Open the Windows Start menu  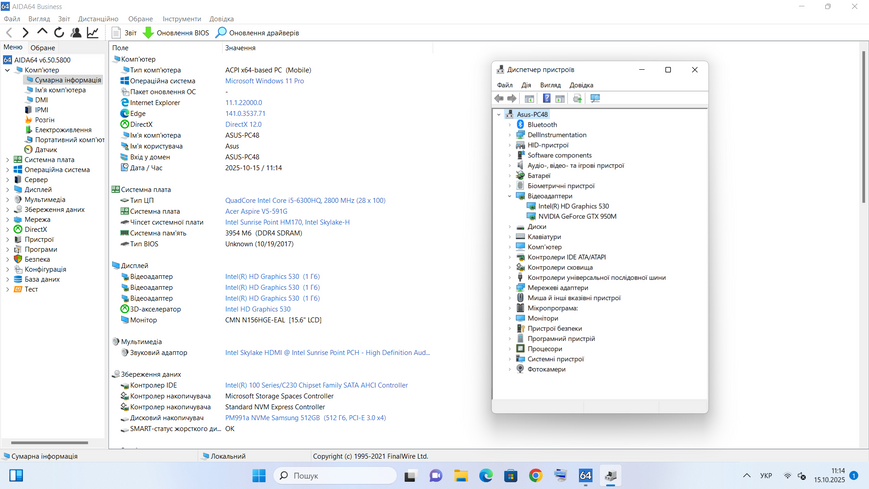[x=259, y=476]
